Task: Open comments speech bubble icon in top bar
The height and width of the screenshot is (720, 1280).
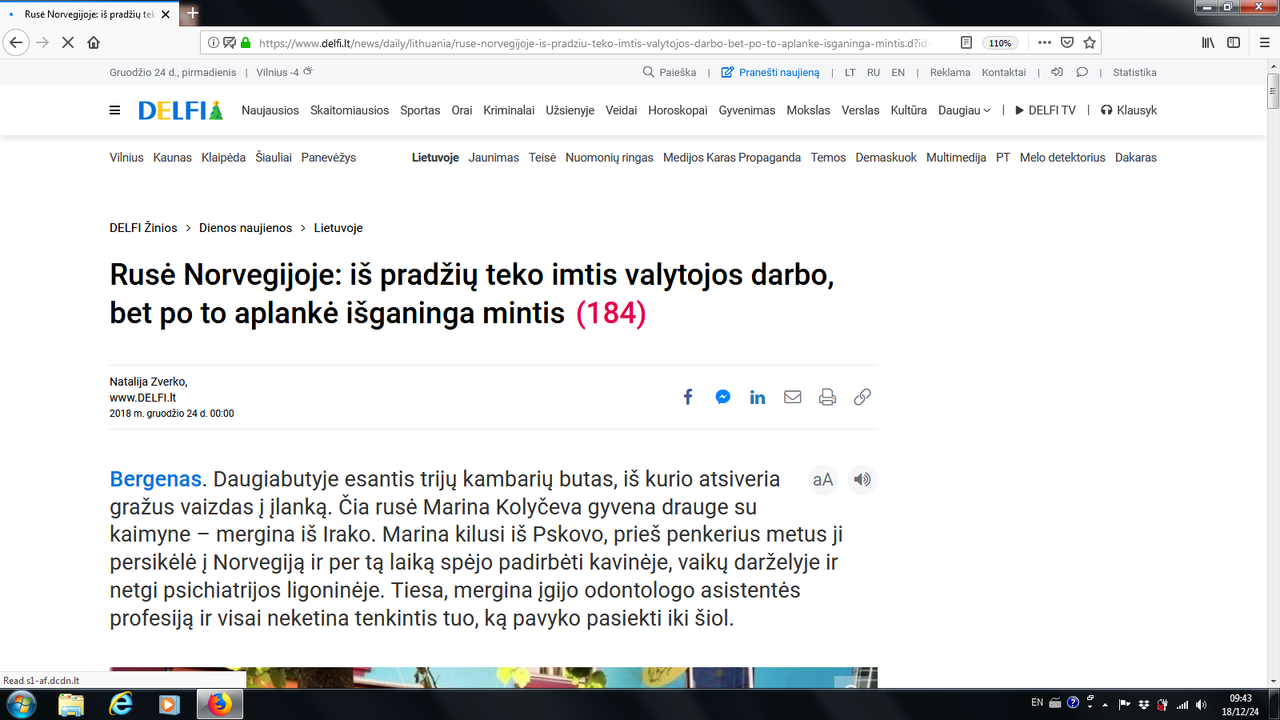Action: click(x=1082, y=72)
